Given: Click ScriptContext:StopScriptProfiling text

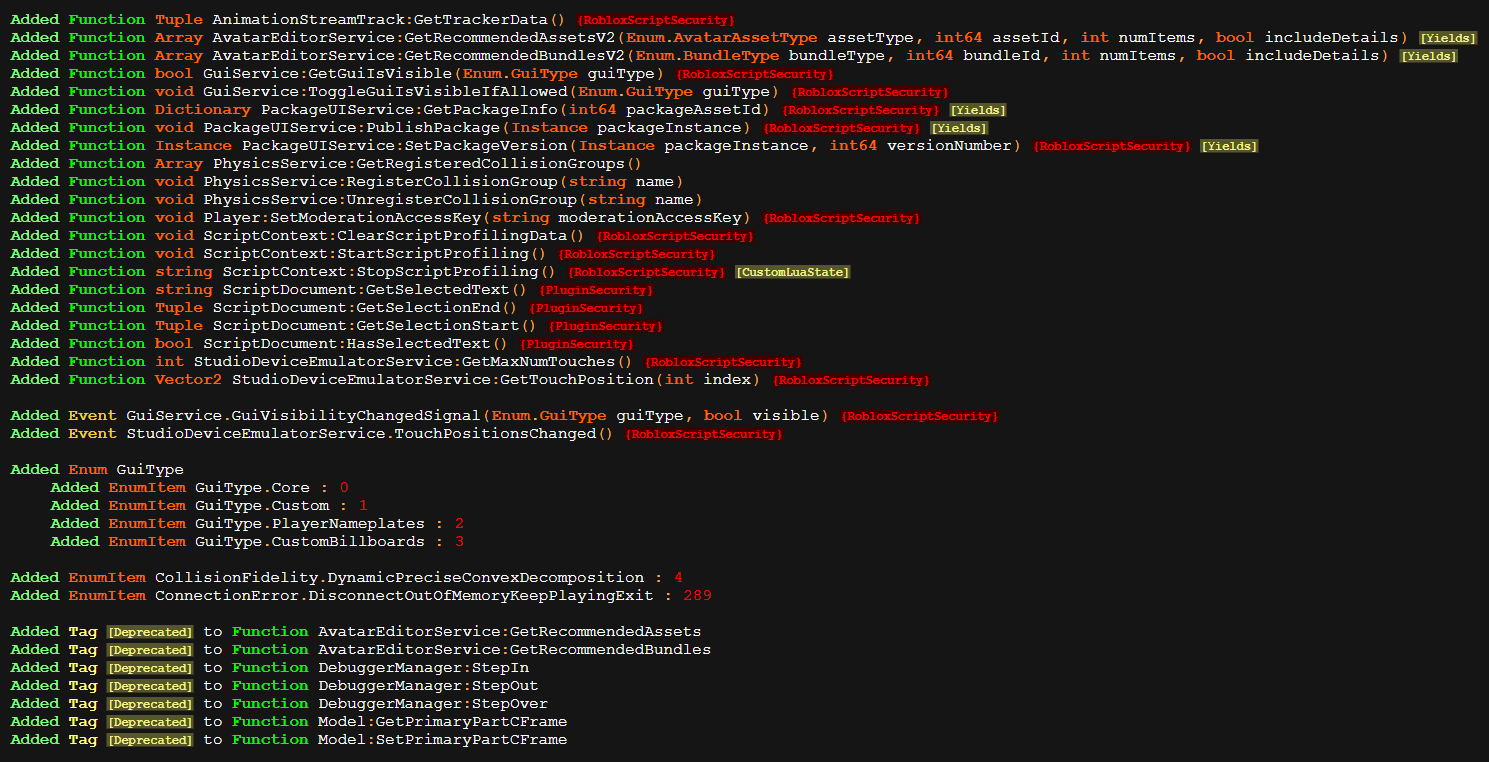Looking at the screenshot, I should click(x=380, y=271).
